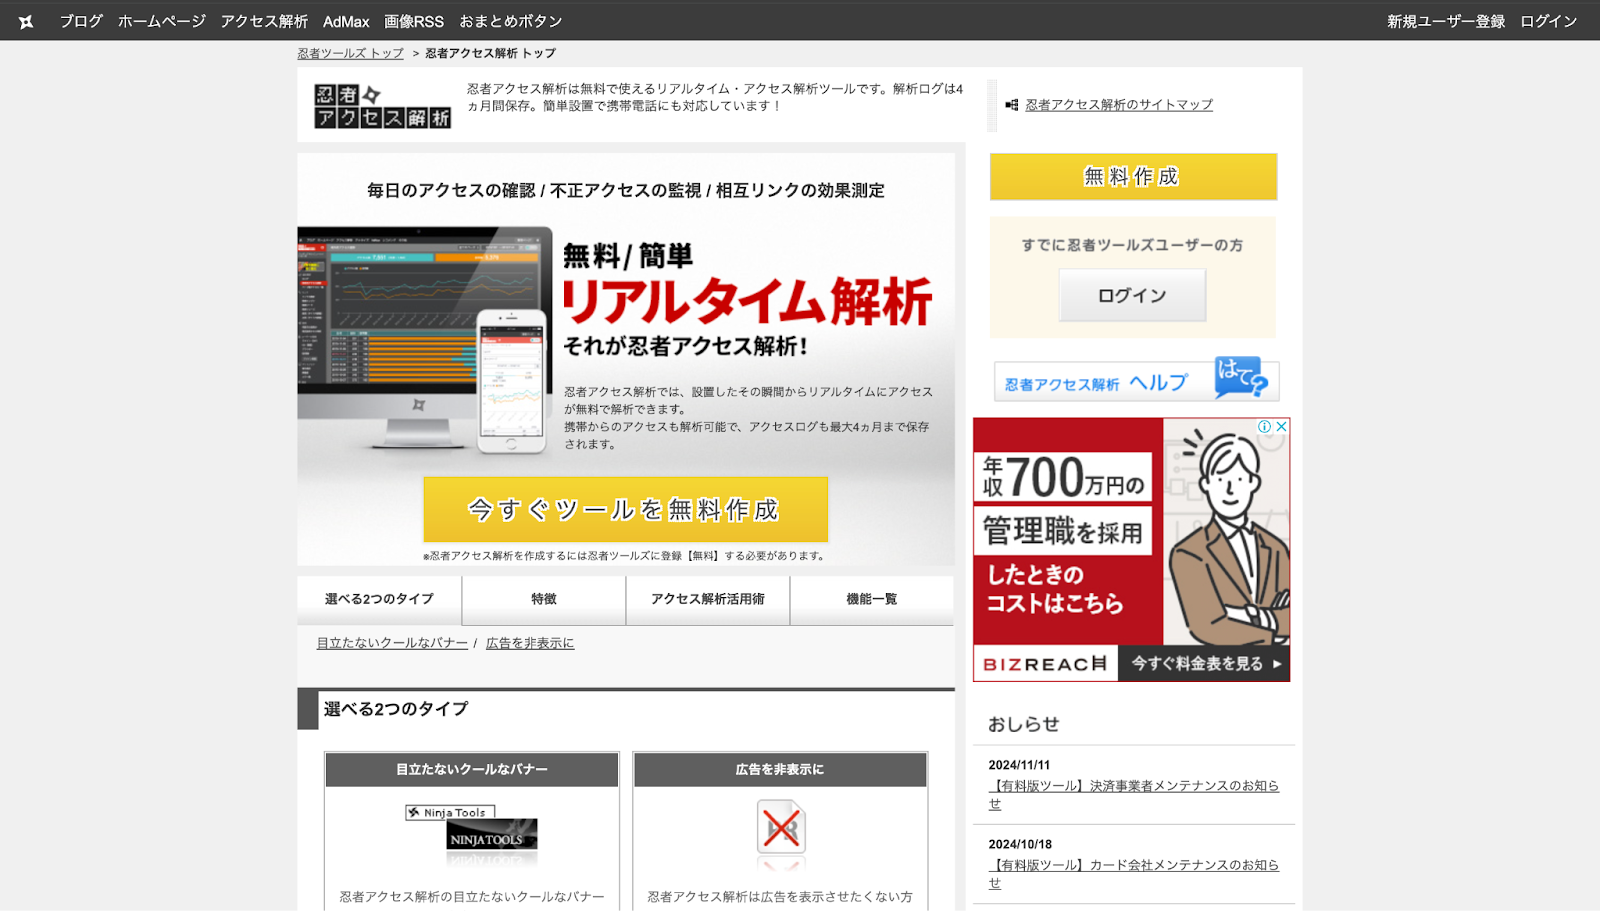
Task: Switch to the 特徴 tab
Action: (x=544, y=599)
